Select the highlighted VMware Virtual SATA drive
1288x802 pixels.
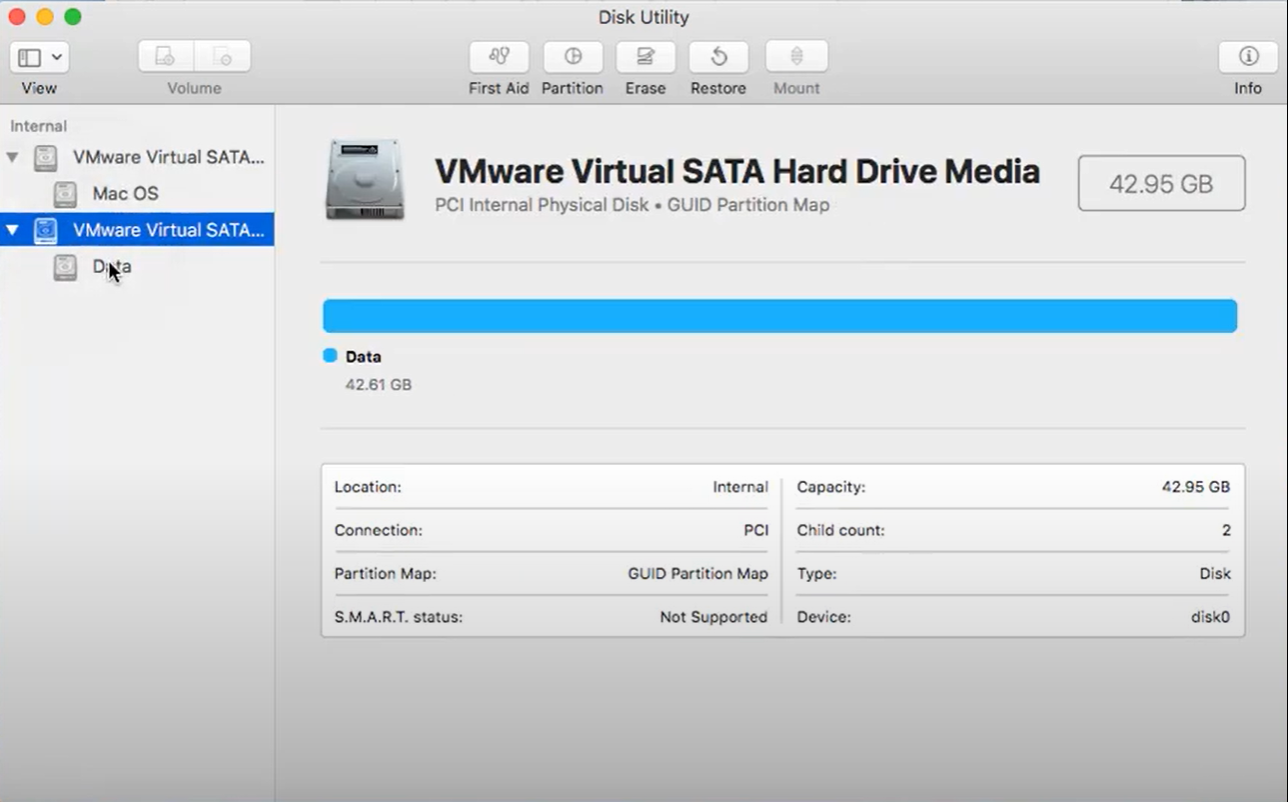137,230
